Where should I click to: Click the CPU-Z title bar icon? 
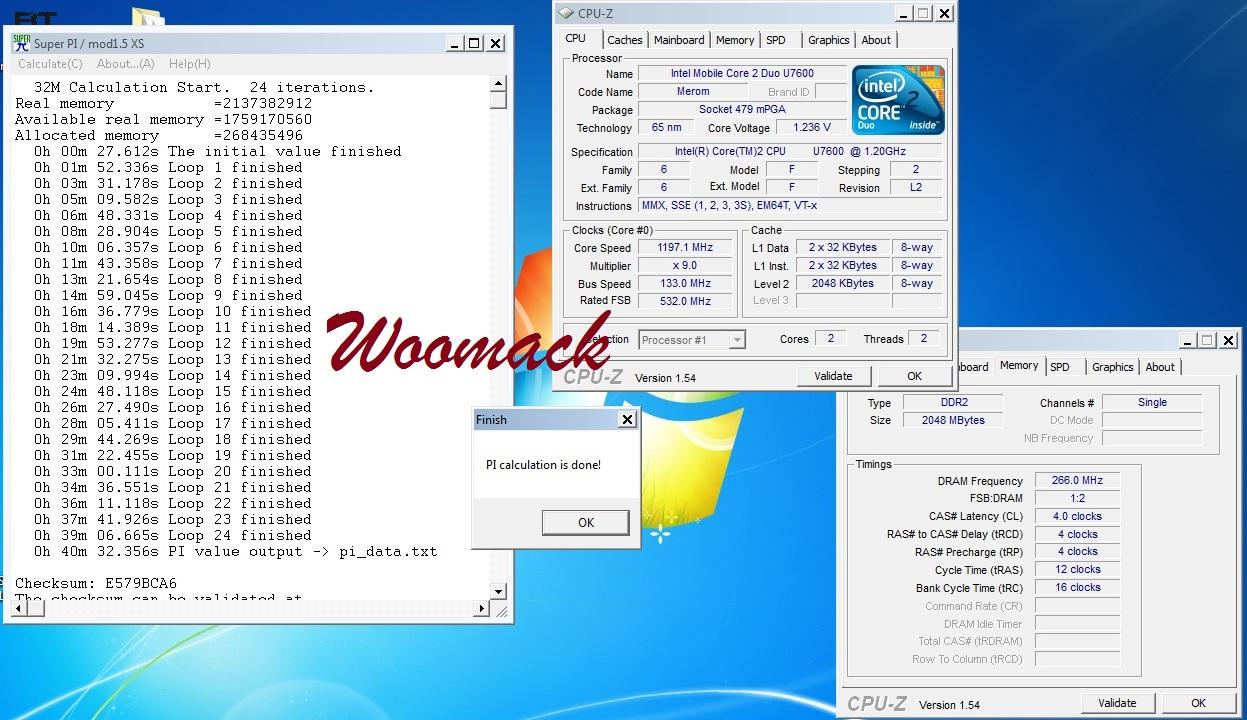(566, 13)
